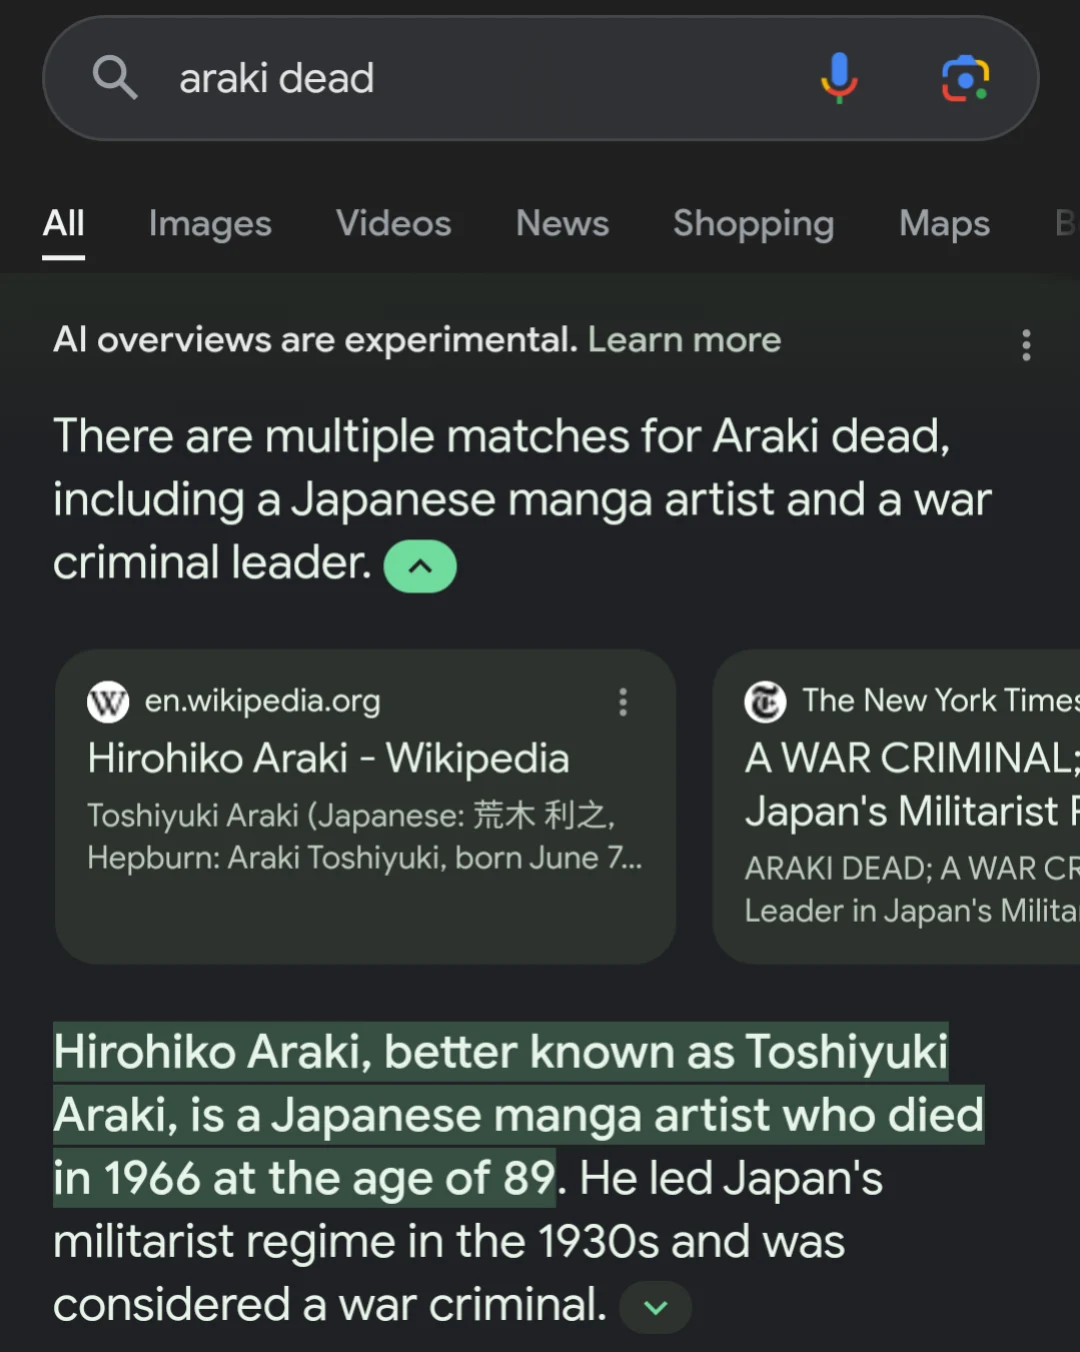Open the Hirohiko Araki Wikipedia result
Image resolution: width=1080 pixels, height=1352 pixels.
click(329, 758)
